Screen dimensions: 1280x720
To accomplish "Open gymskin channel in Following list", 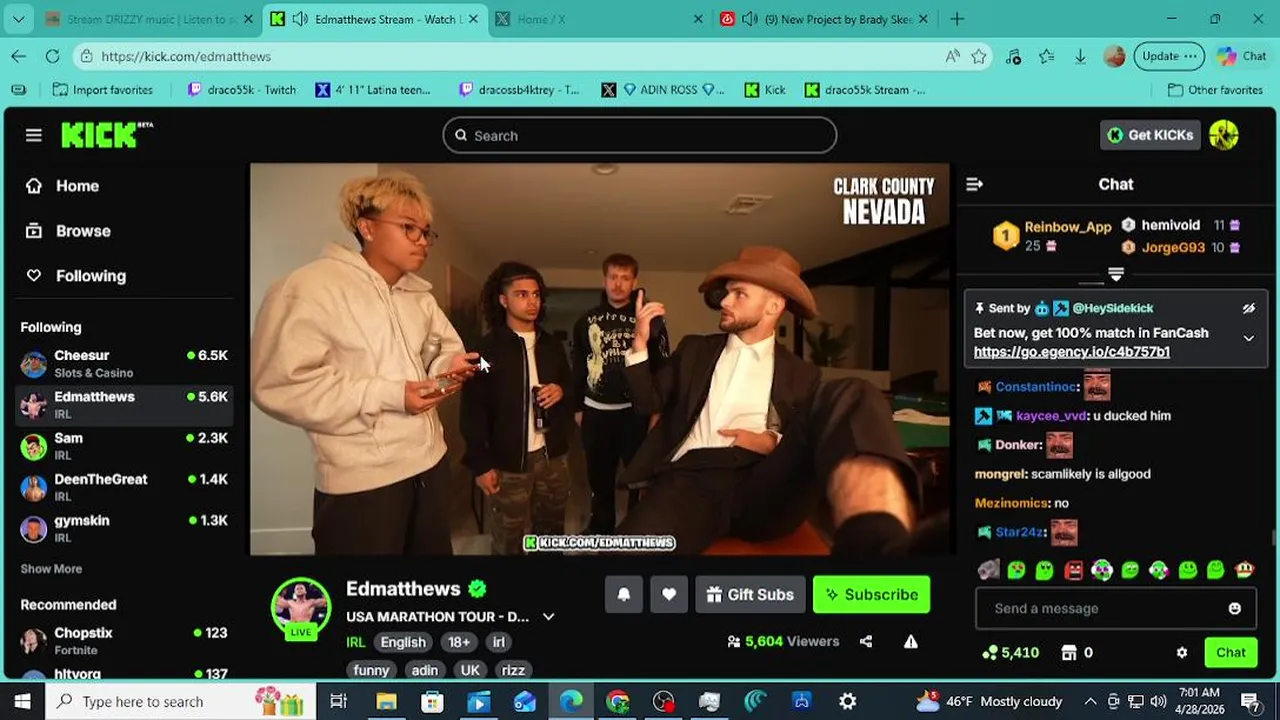I will [125, 528].
